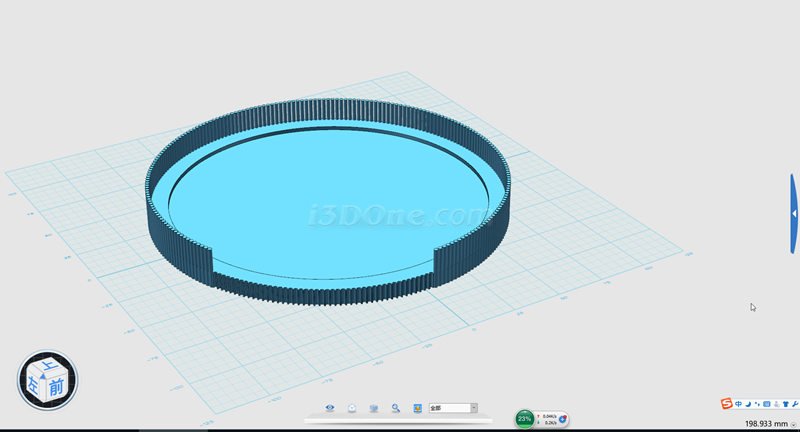The height and width of the screenshot is (432, 800).
Task: Expand the 198.933 mm units dropdown arrow
Action: point(792,424)
